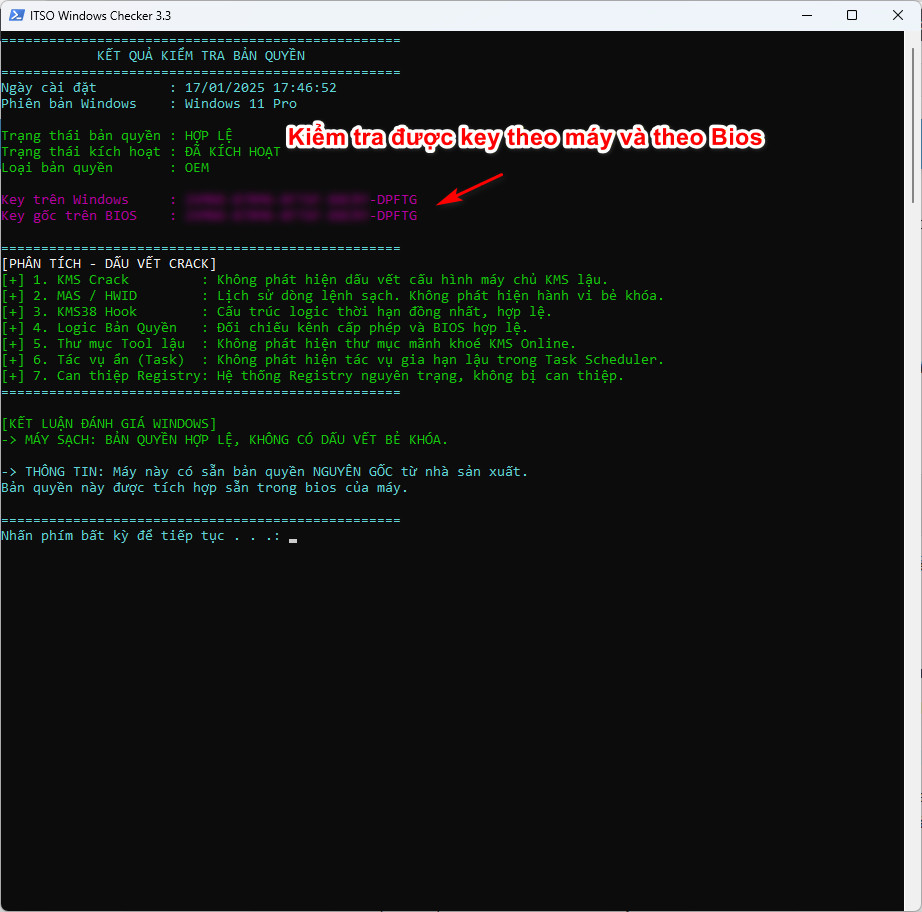This screenshot has width=922, height=912.
Task: Click the heading '[KẾT LUẬN ĐÁNH GIÁ WINDOWS]'
Action: pyautogui.click(x=109, y=423)
